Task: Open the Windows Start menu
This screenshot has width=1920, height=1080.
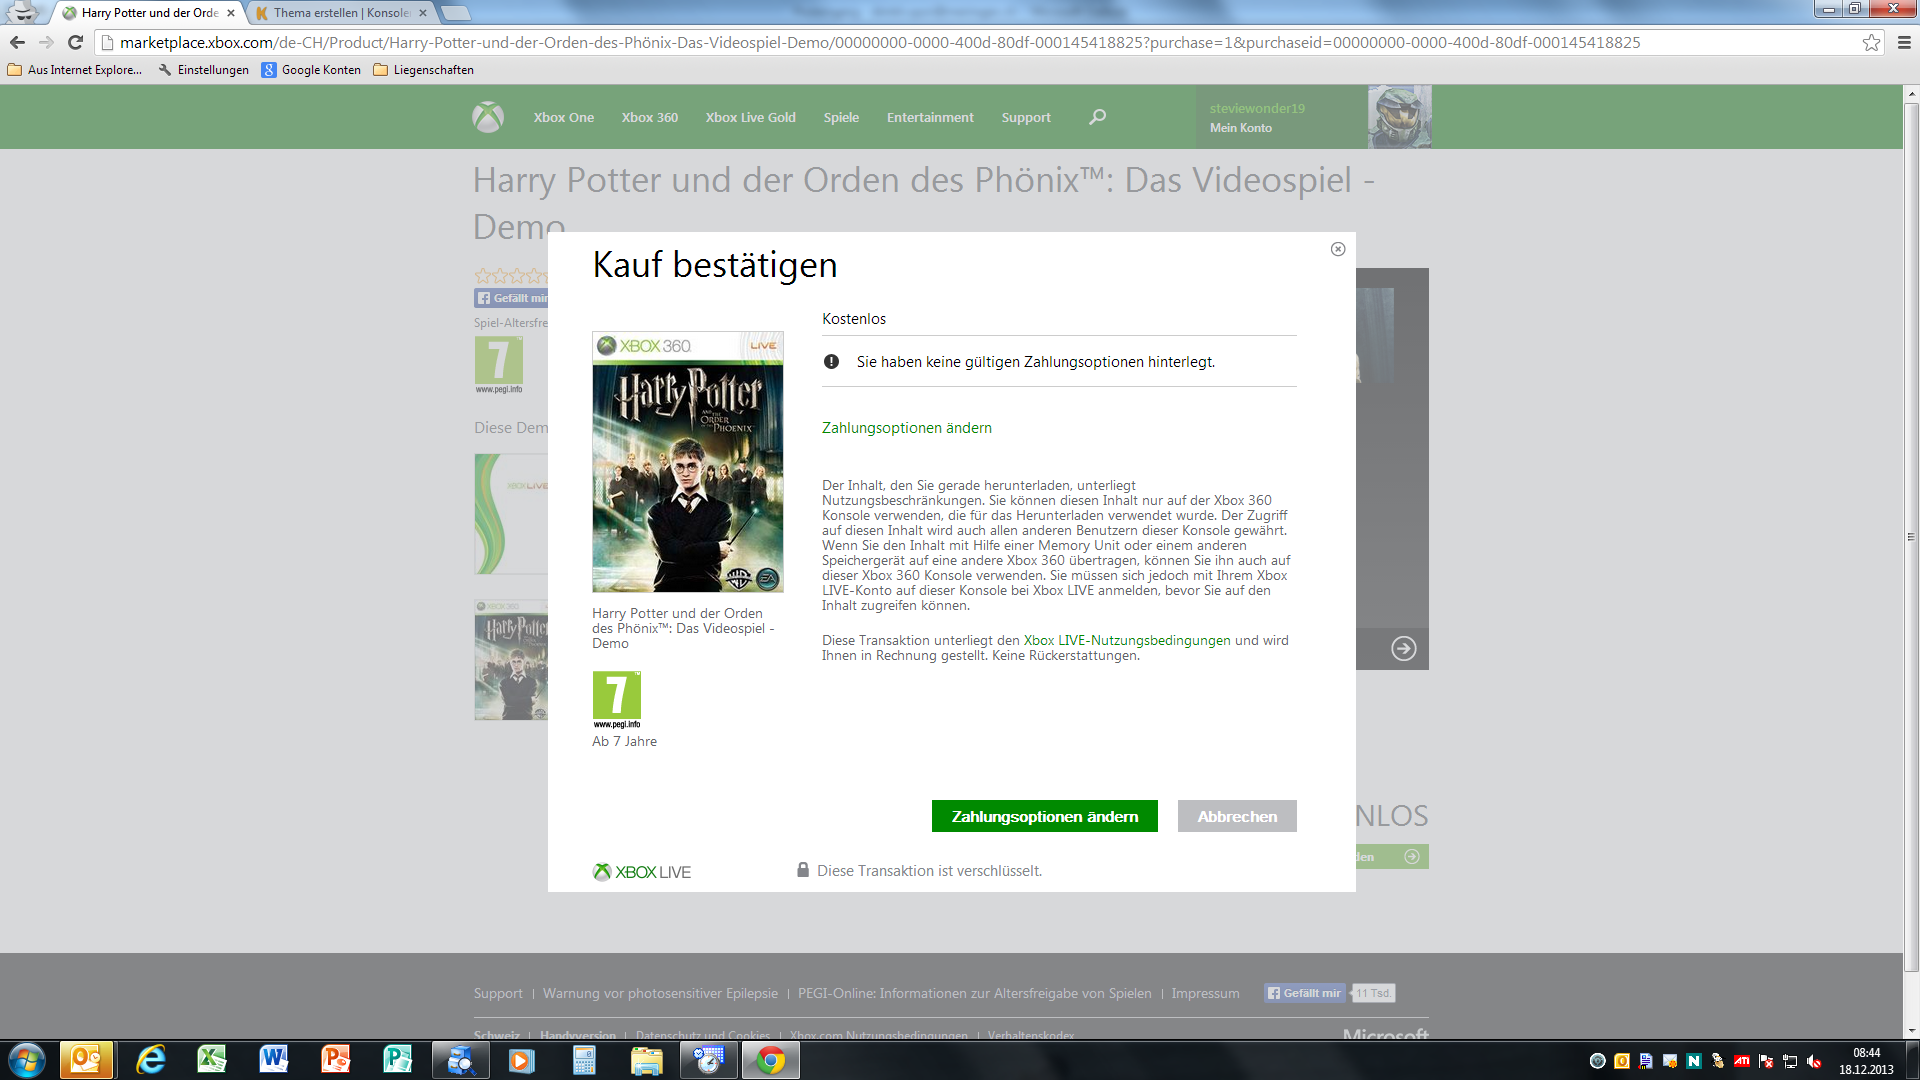Action: [27, 1060]
